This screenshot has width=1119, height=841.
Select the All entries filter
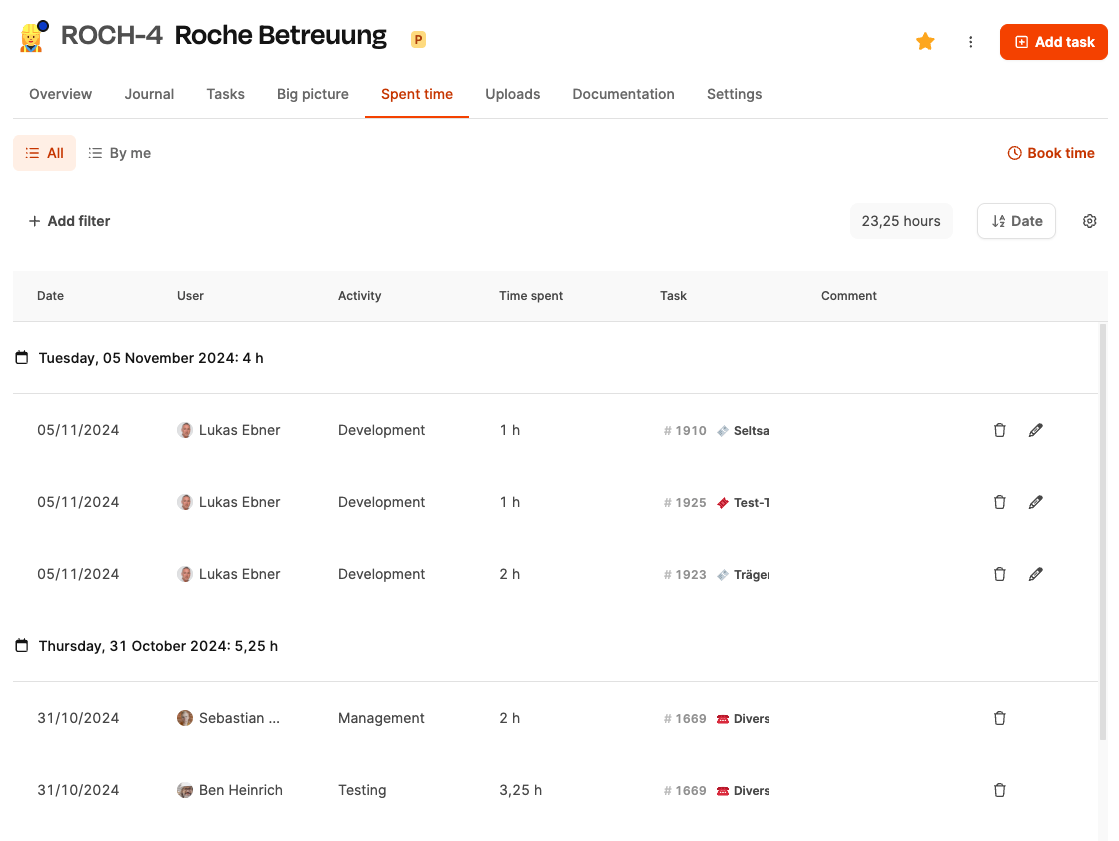(44, 153)
